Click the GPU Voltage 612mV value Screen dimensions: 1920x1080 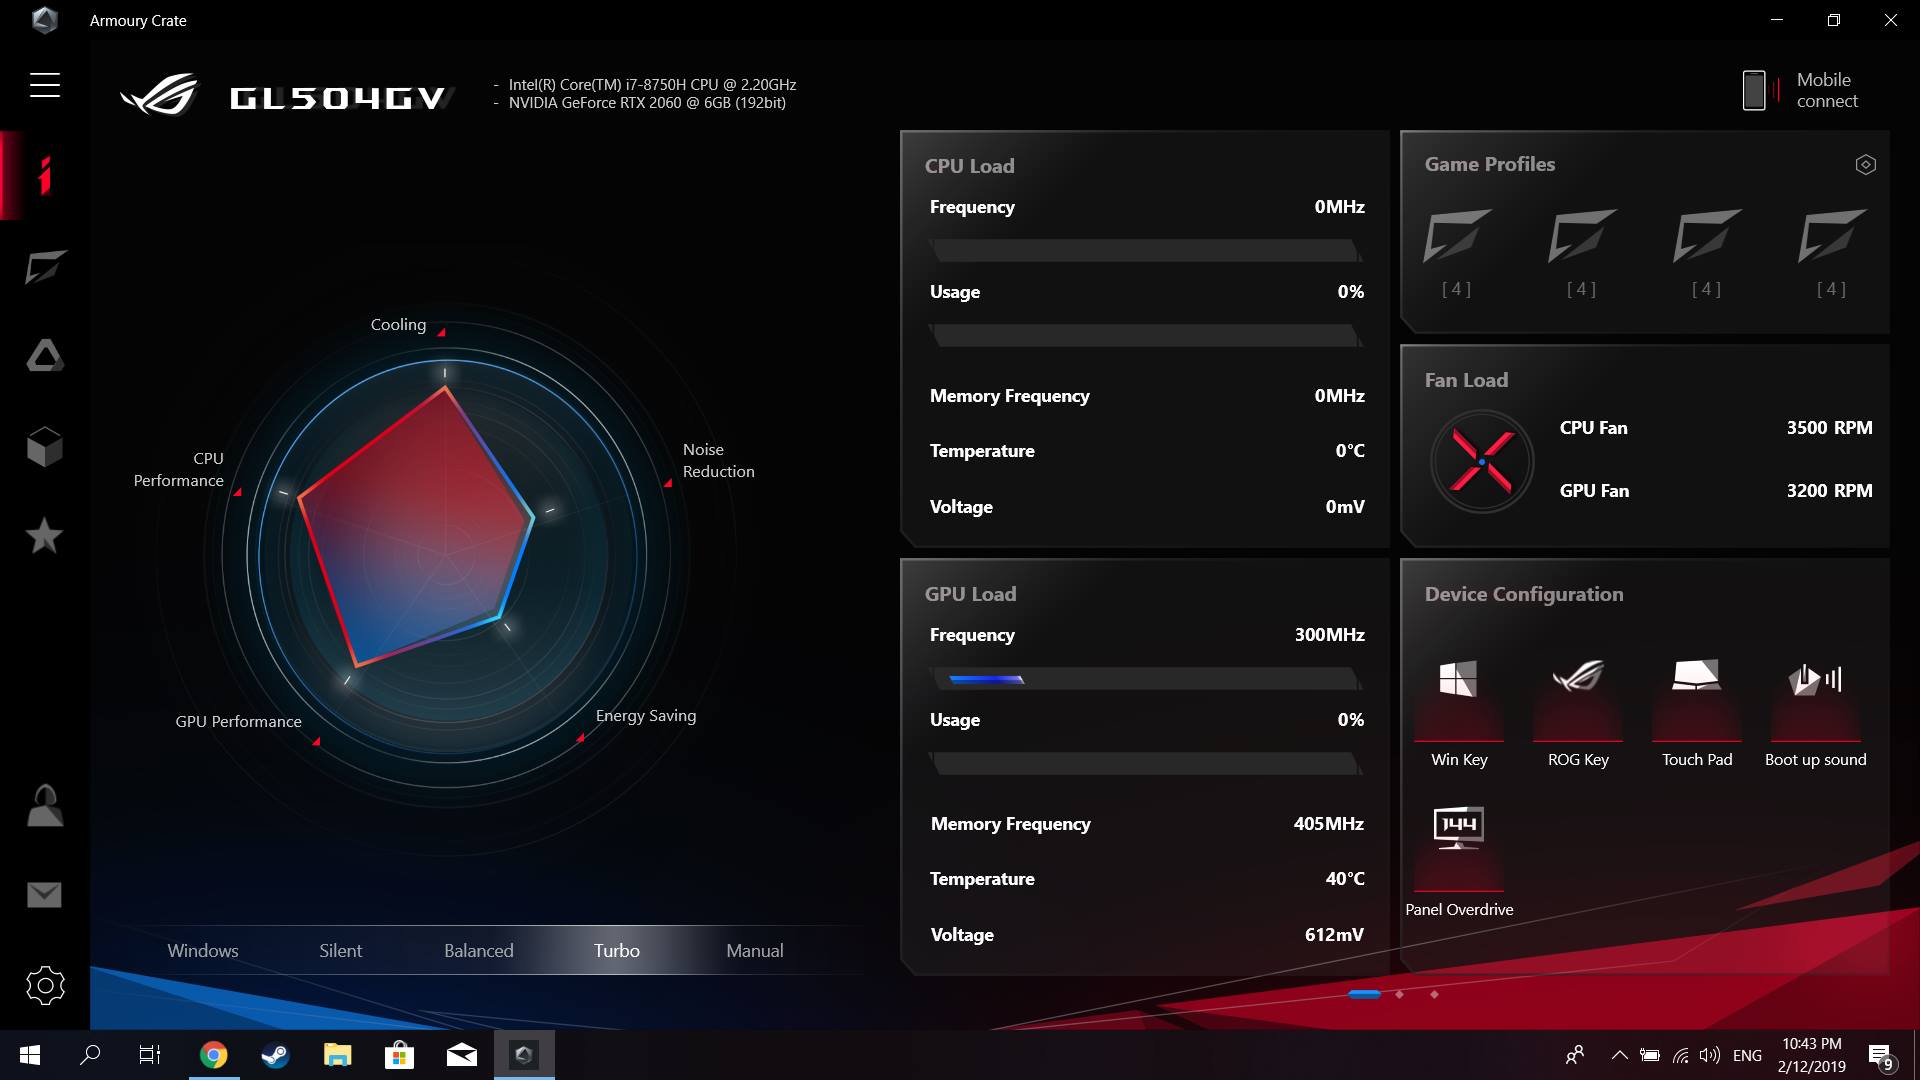tap(1334, 935)
